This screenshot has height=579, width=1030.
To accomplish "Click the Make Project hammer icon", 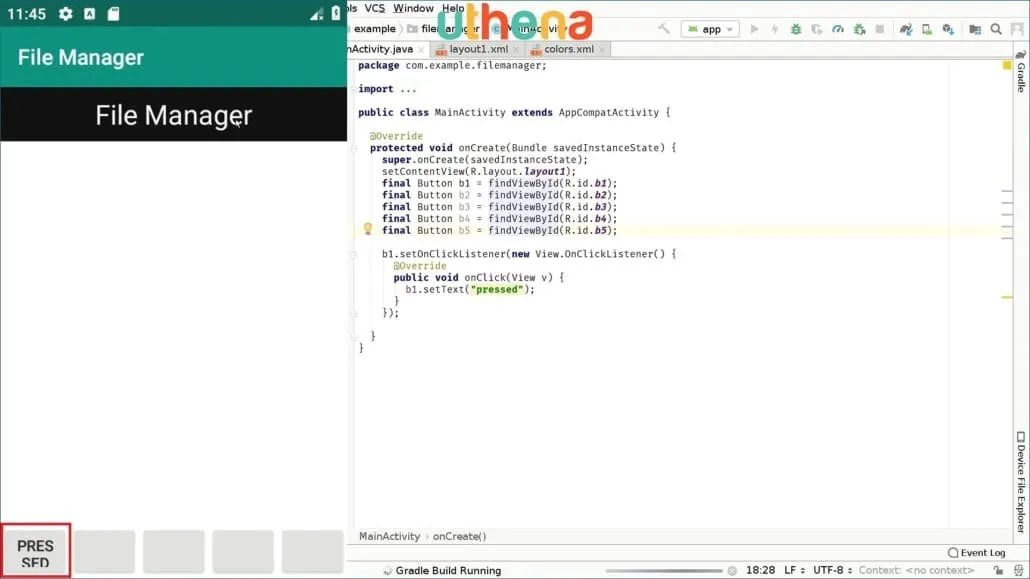I will (x=664, y=28).
